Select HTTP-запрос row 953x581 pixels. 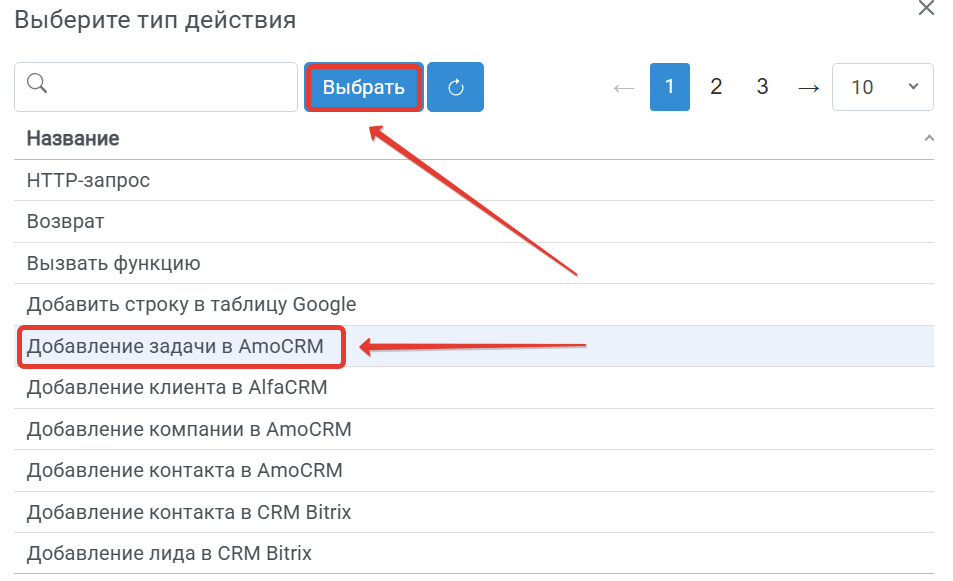click(x=474, y=180)
